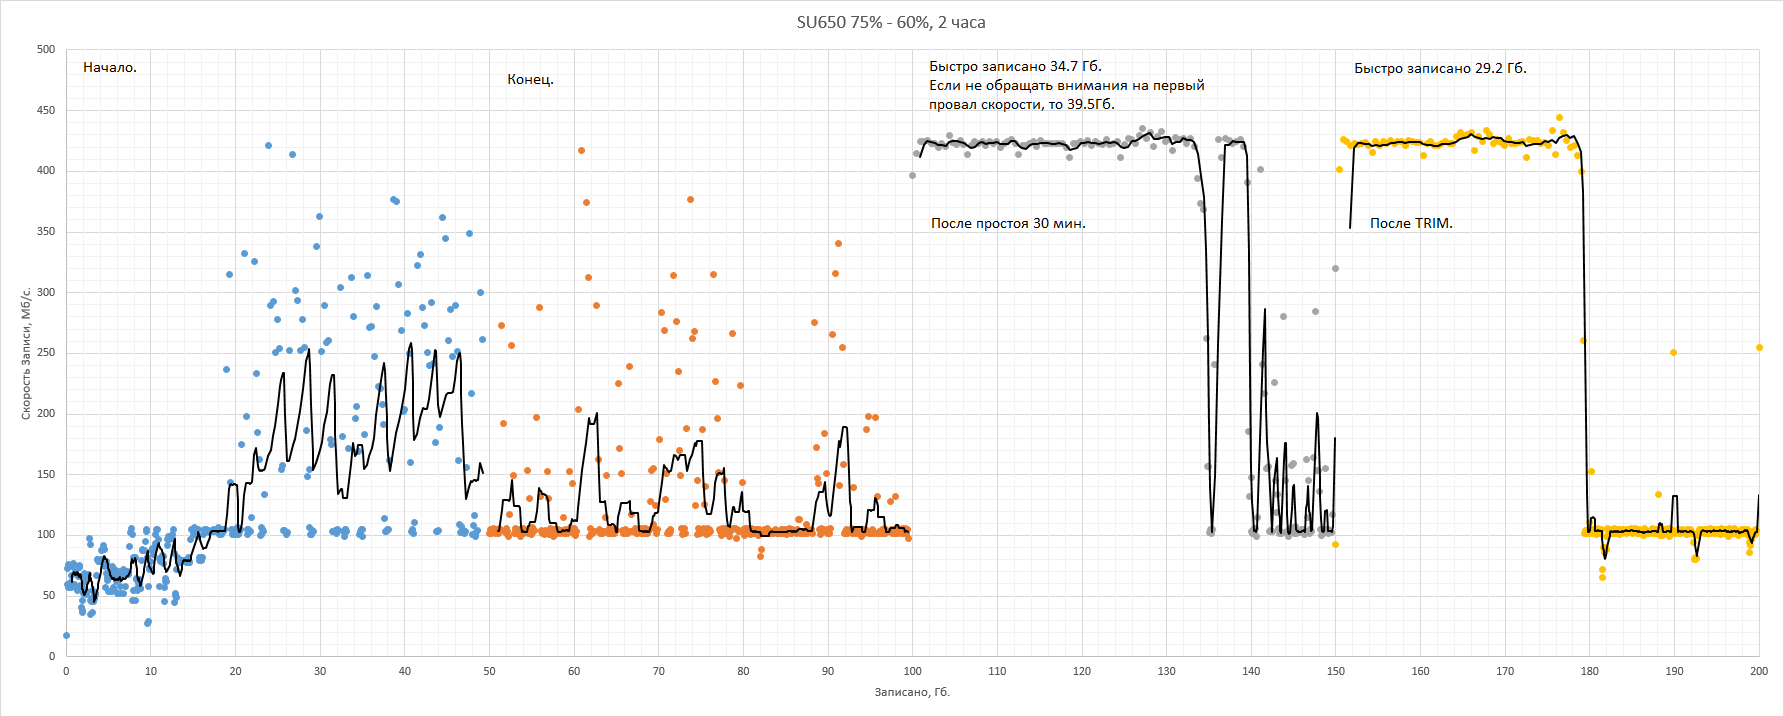1784x716 pixels.
Task: Click the x-axis value 180
Action: [1590, 671]
